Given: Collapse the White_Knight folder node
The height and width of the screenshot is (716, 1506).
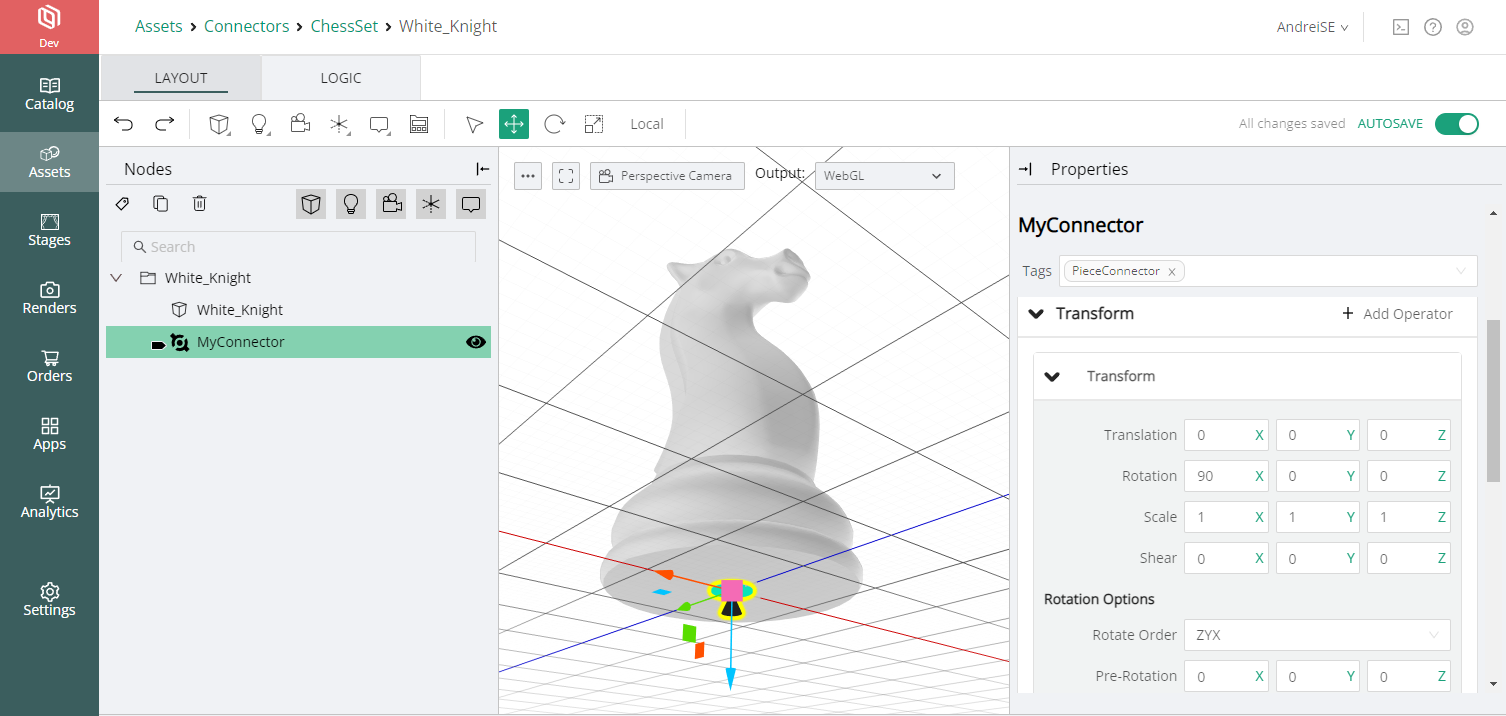Looking at the screenshot, I should coord(116,278).
